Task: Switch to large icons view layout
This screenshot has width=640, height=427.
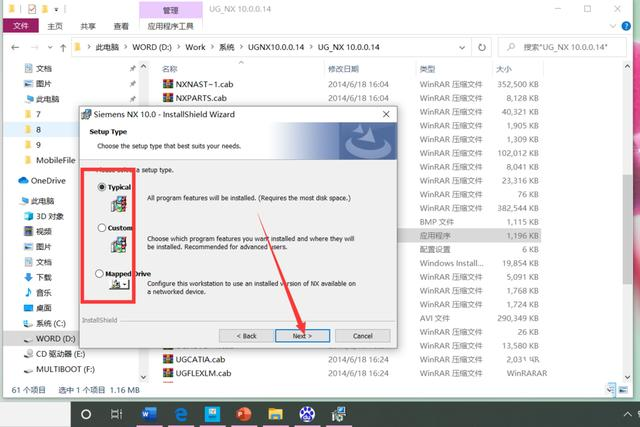Action: pos(623,389)
